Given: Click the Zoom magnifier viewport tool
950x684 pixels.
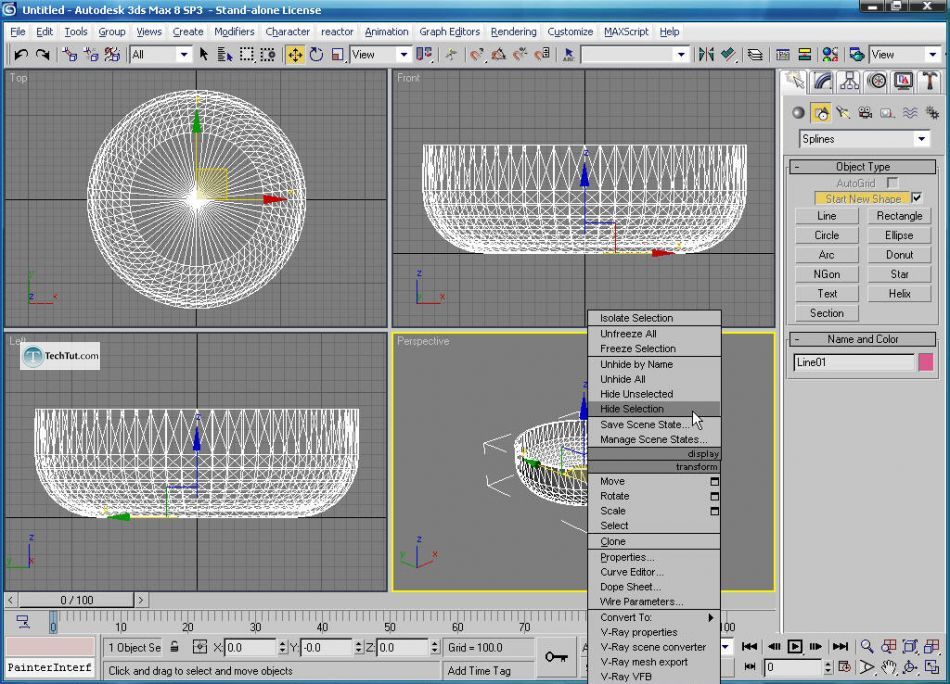Looking at the screenshot, I should pyautogui.click(x=867, y=646).
